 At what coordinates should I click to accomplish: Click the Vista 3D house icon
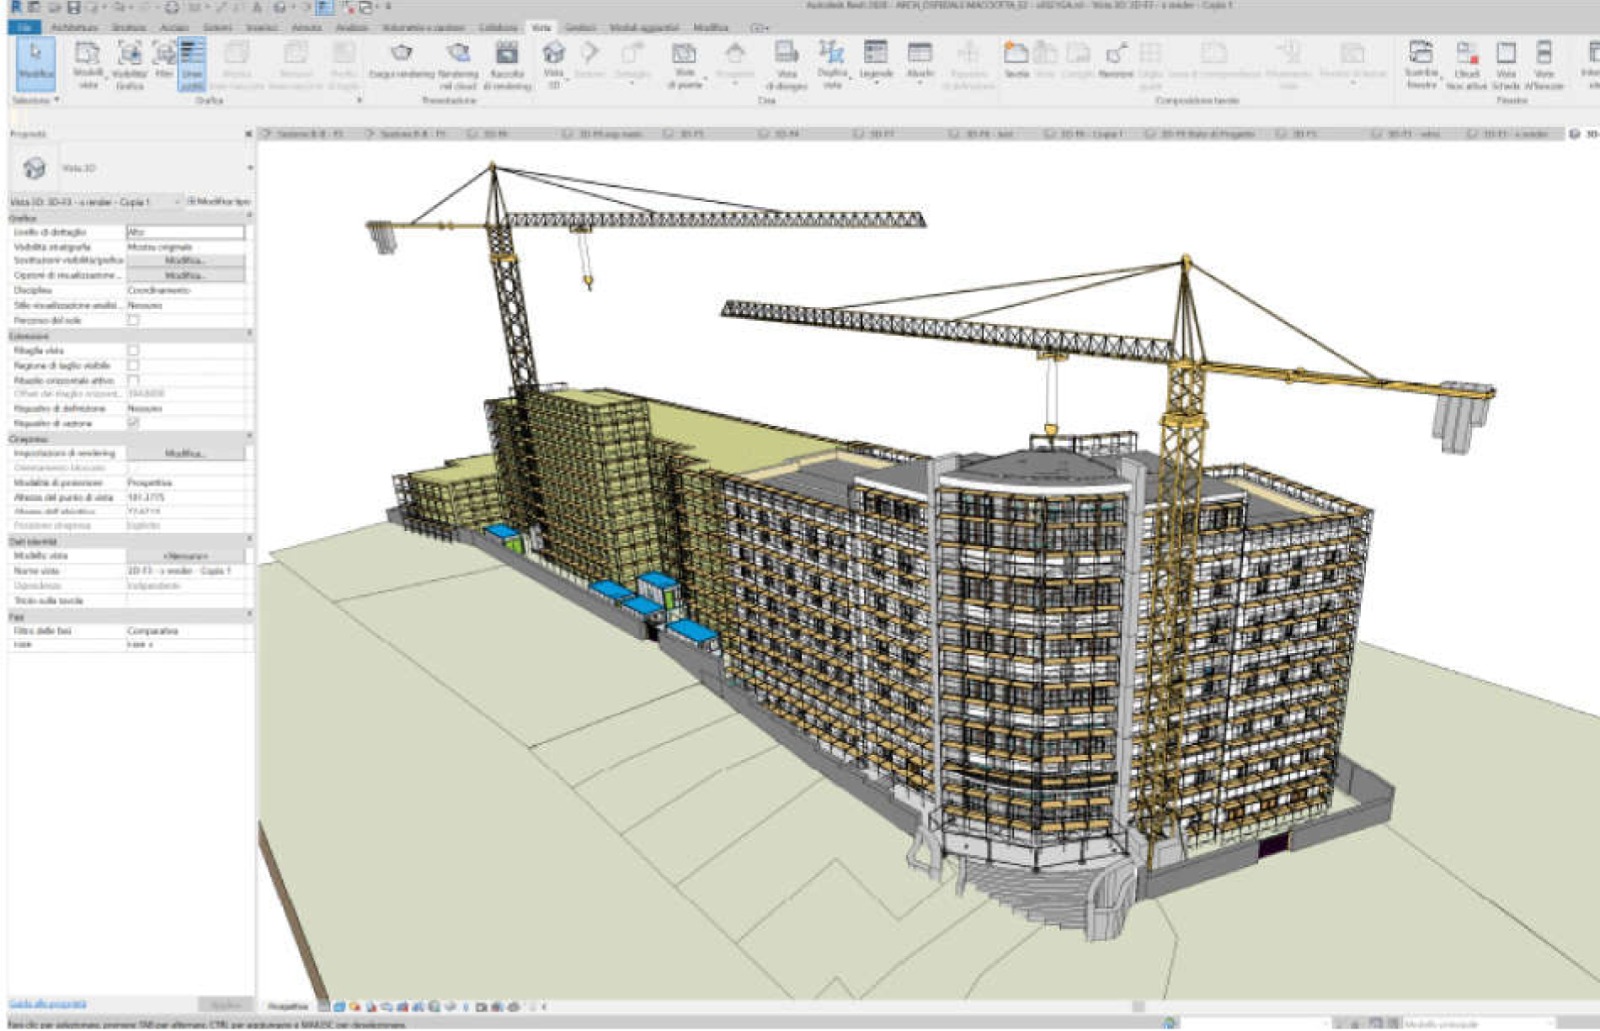tap(553, 54)
